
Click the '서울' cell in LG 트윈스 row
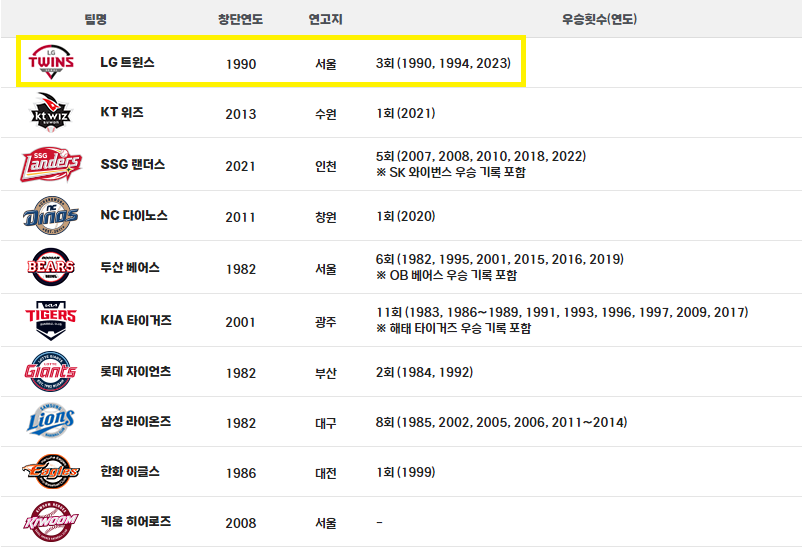coord(325,64)
